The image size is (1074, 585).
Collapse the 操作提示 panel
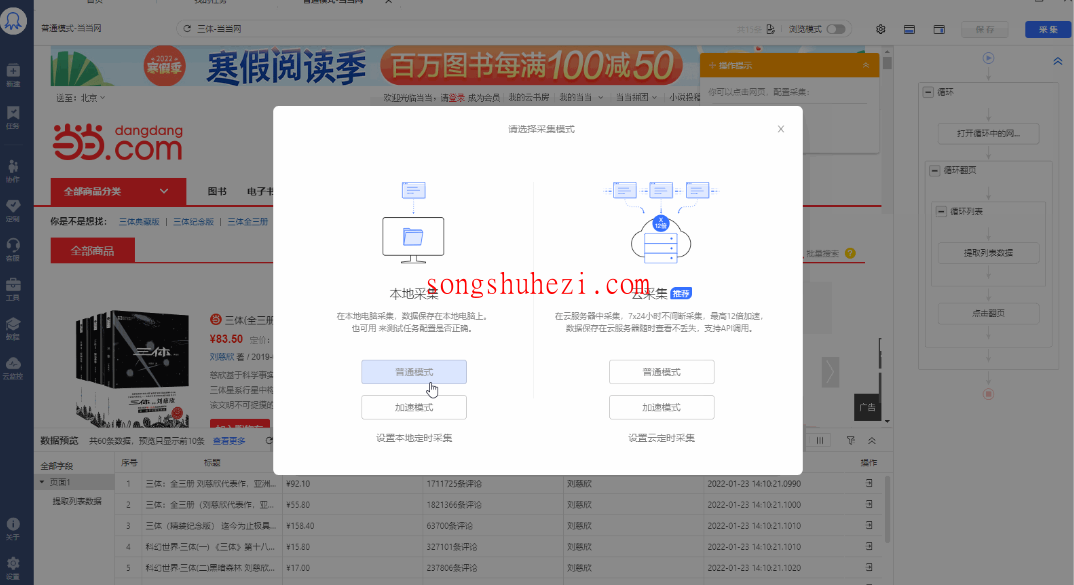pos(866,65)
